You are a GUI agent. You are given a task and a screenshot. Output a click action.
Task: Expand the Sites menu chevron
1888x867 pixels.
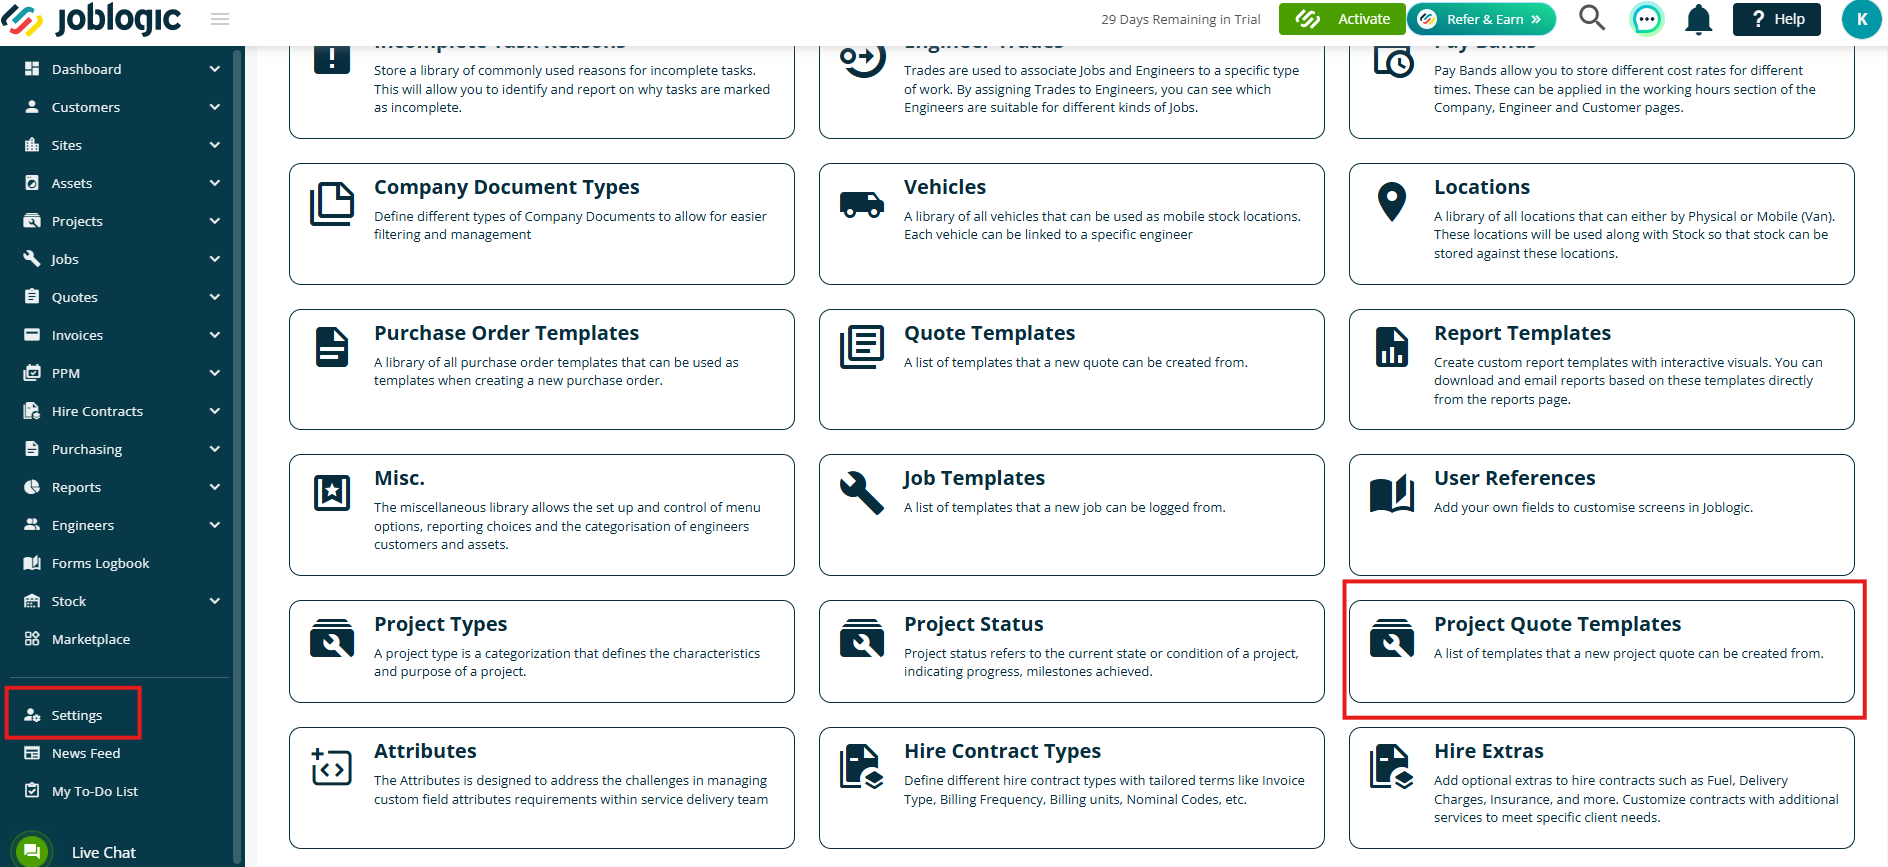tap(215, 145)
